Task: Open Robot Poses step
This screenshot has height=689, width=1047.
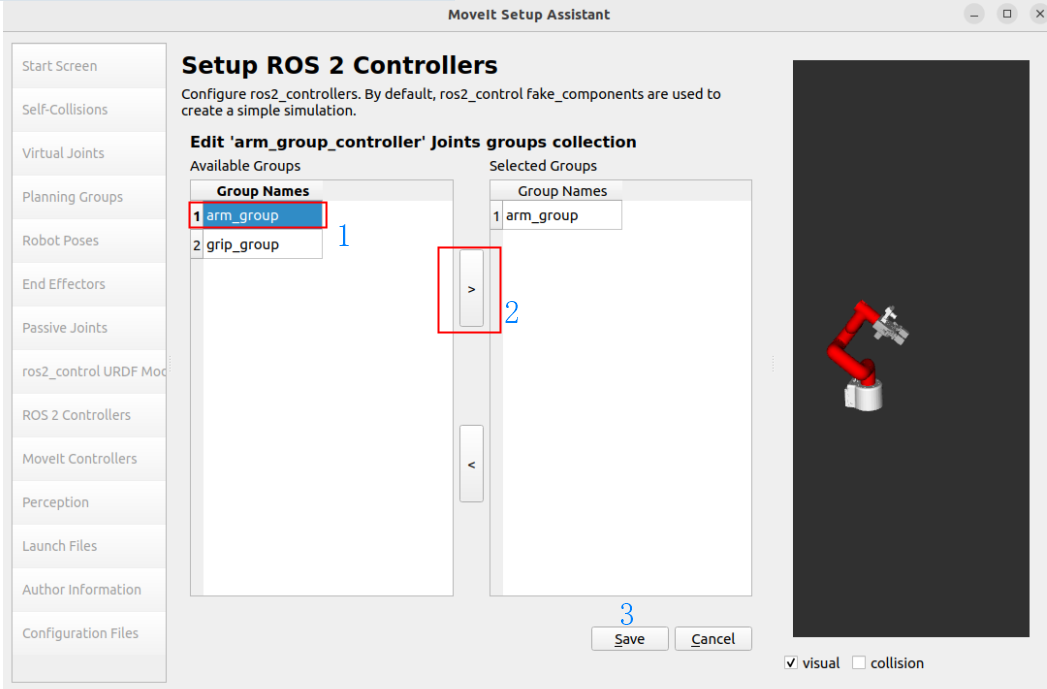Action: [89, 240]
